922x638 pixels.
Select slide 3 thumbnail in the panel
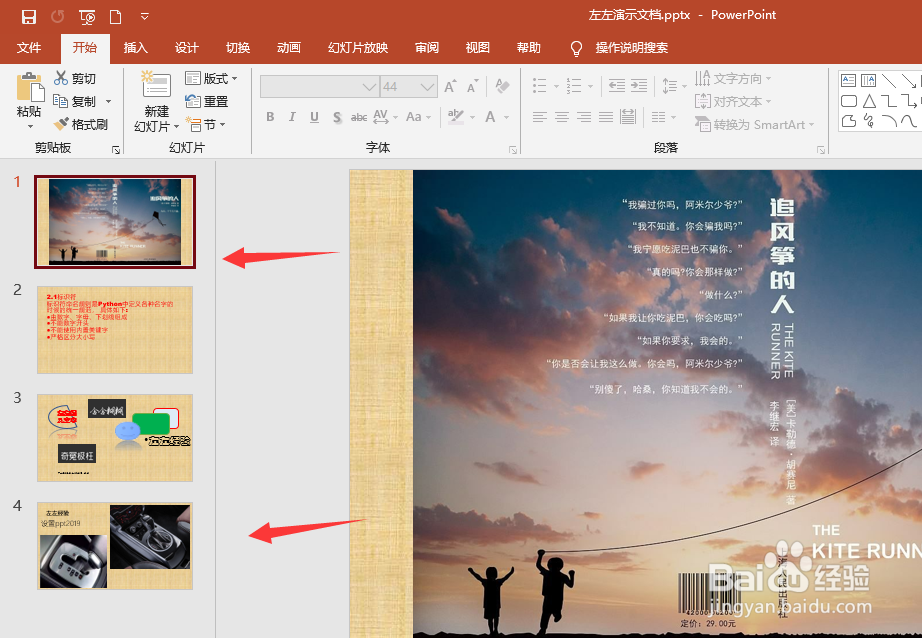point(114,437)
